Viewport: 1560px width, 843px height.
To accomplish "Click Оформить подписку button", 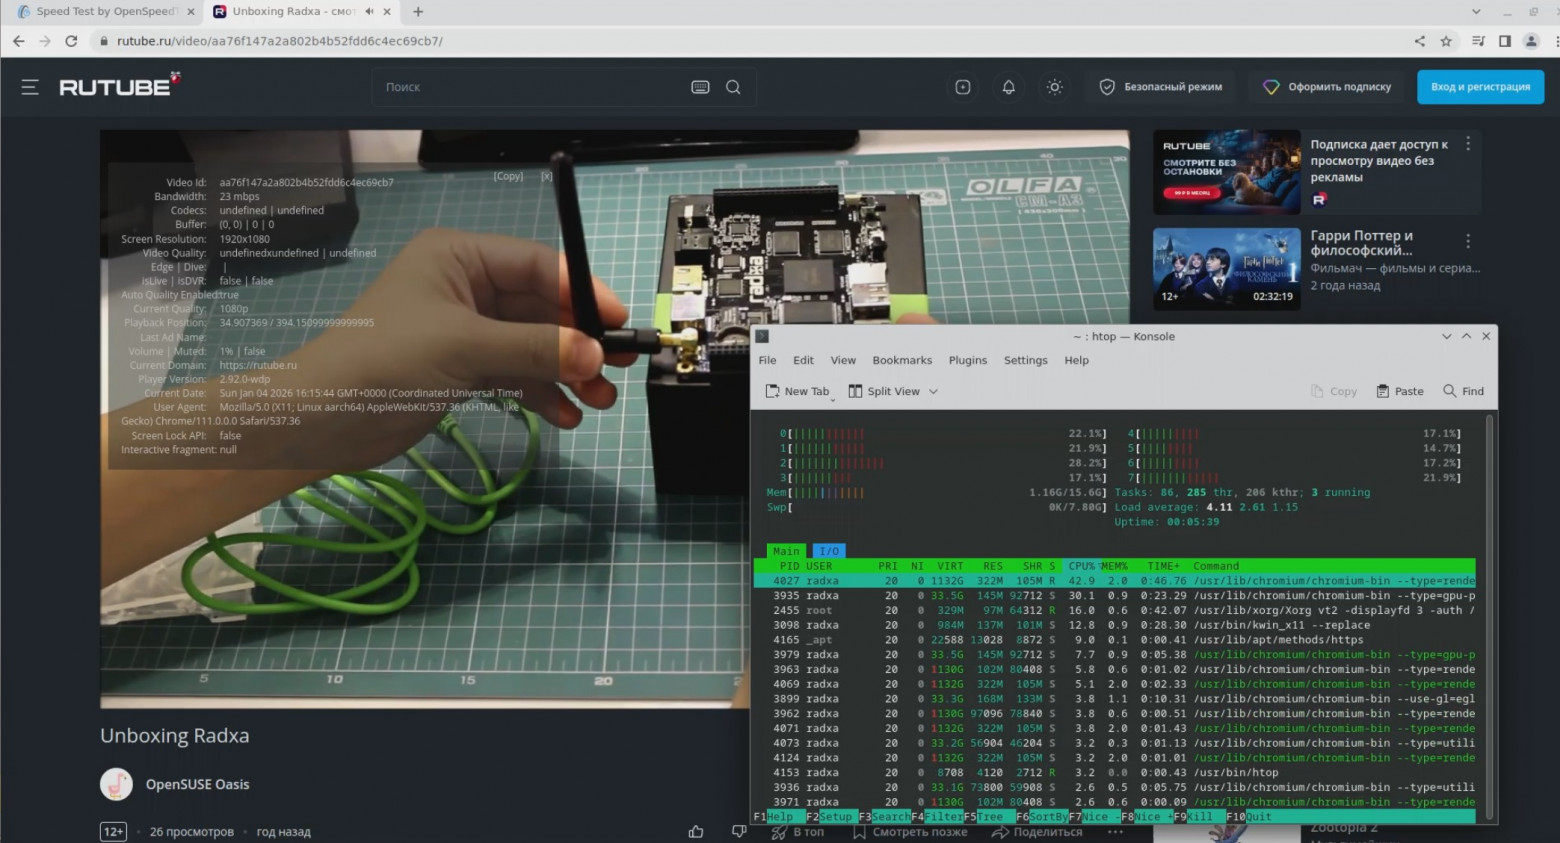I will coord(1327,87).
